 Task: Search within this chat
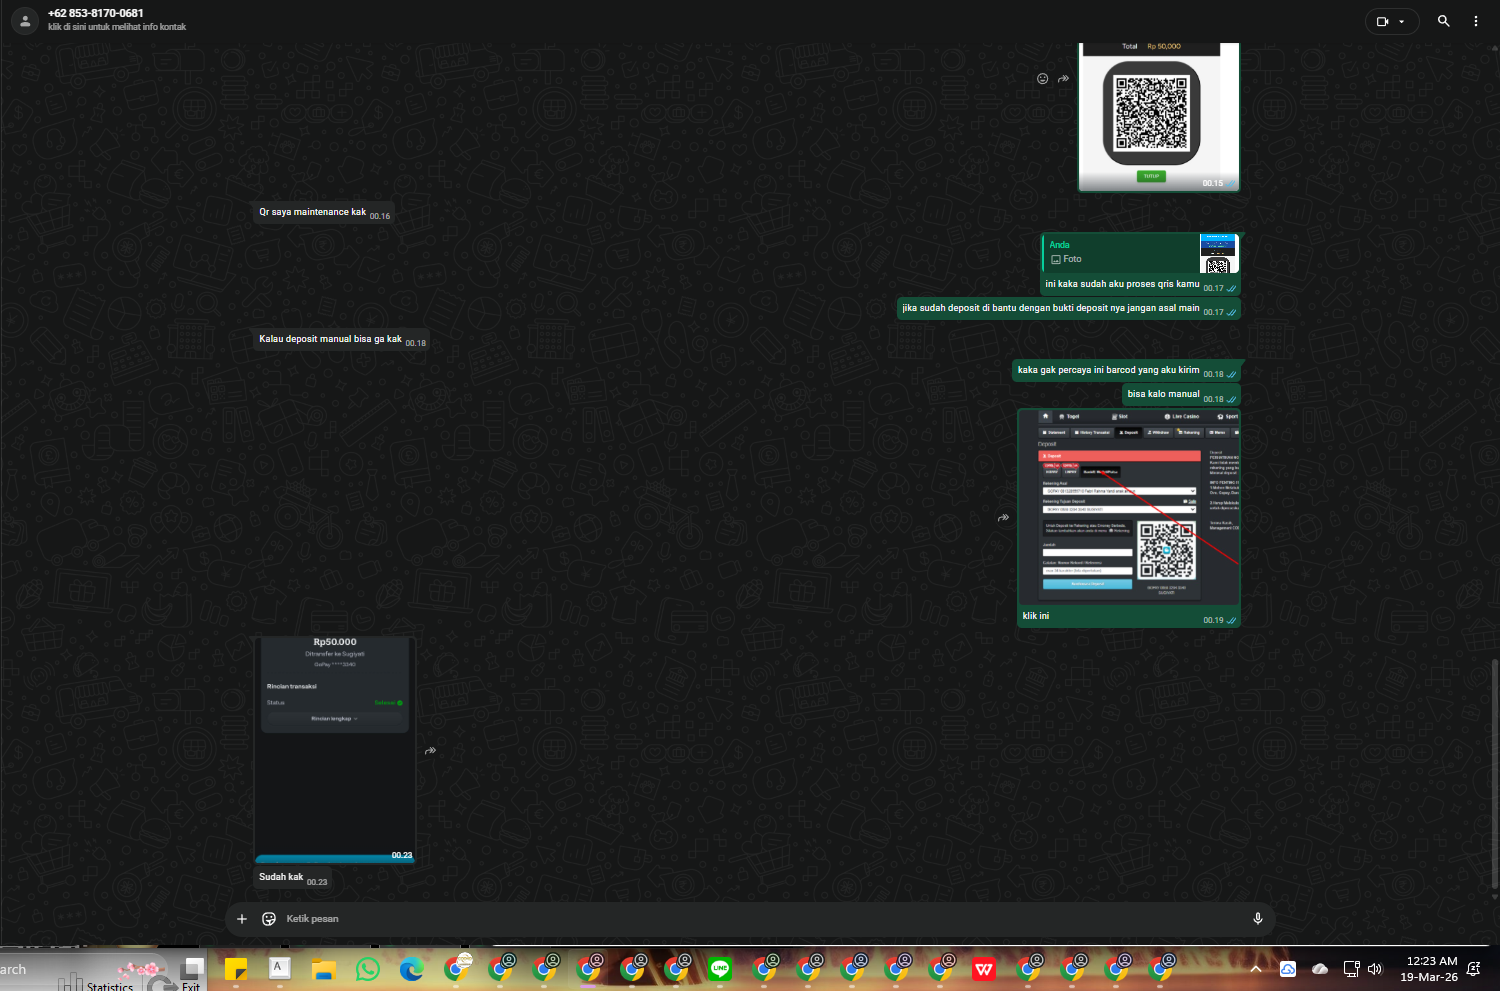tap(1444, 21)
